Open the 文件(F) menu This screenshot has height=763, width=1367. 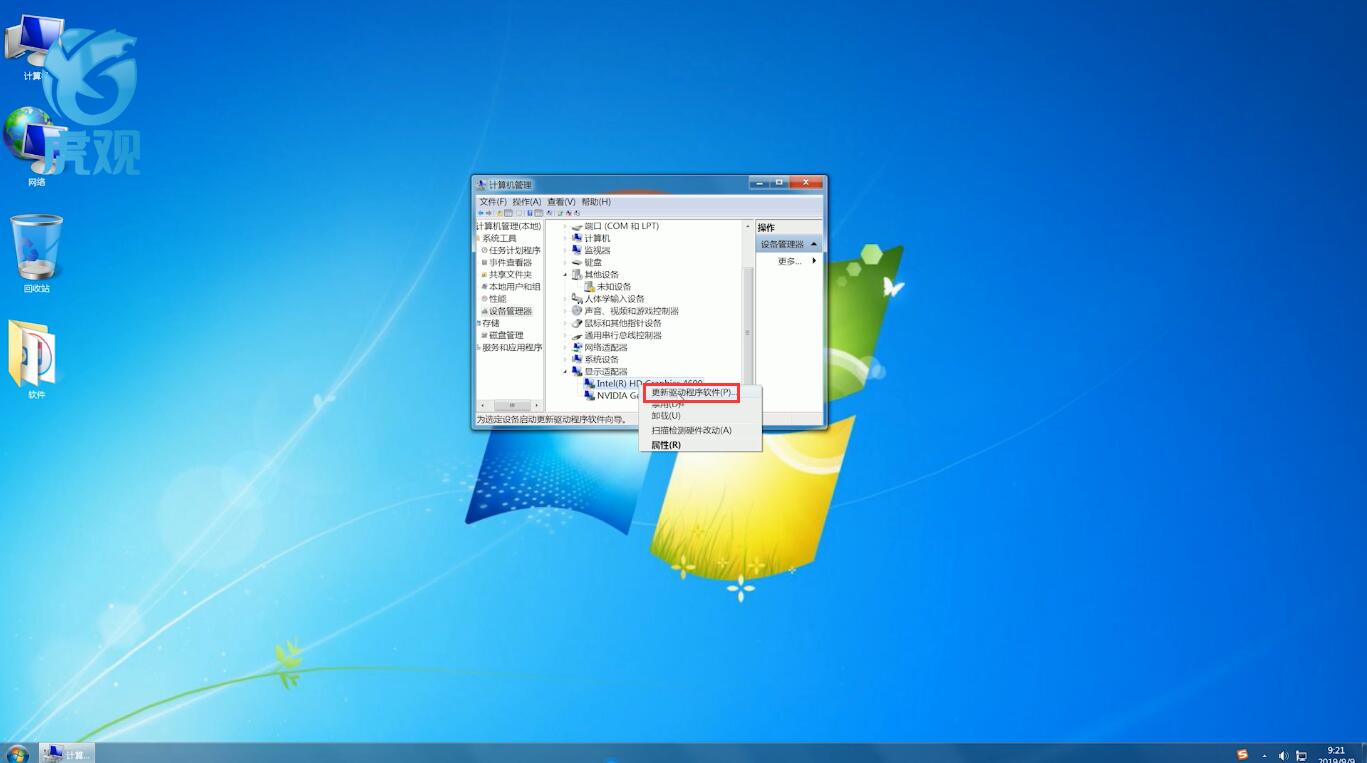coord(493,202)
